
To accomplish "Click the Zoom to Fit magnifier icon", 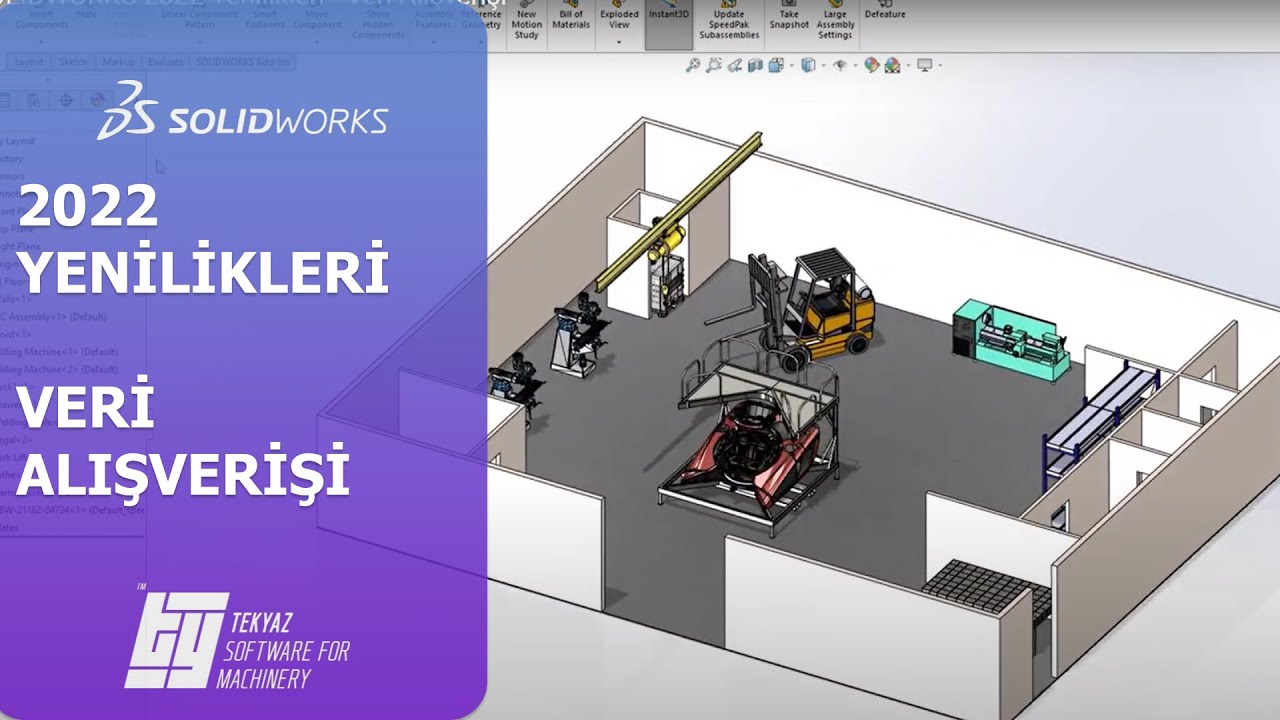I will pyautogui.click(x=692, y=65).
